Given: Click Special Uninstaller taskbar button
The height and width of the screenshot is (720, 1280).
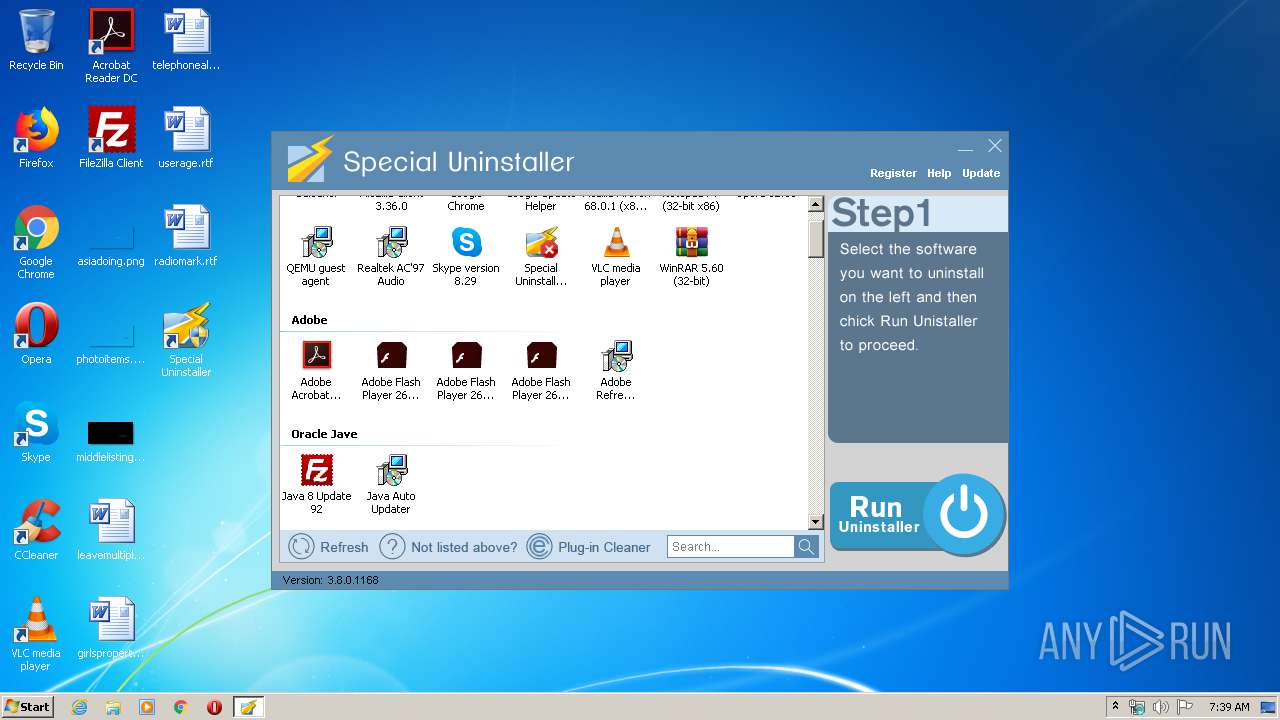Looking at the screenshot, I should (248, 707).
